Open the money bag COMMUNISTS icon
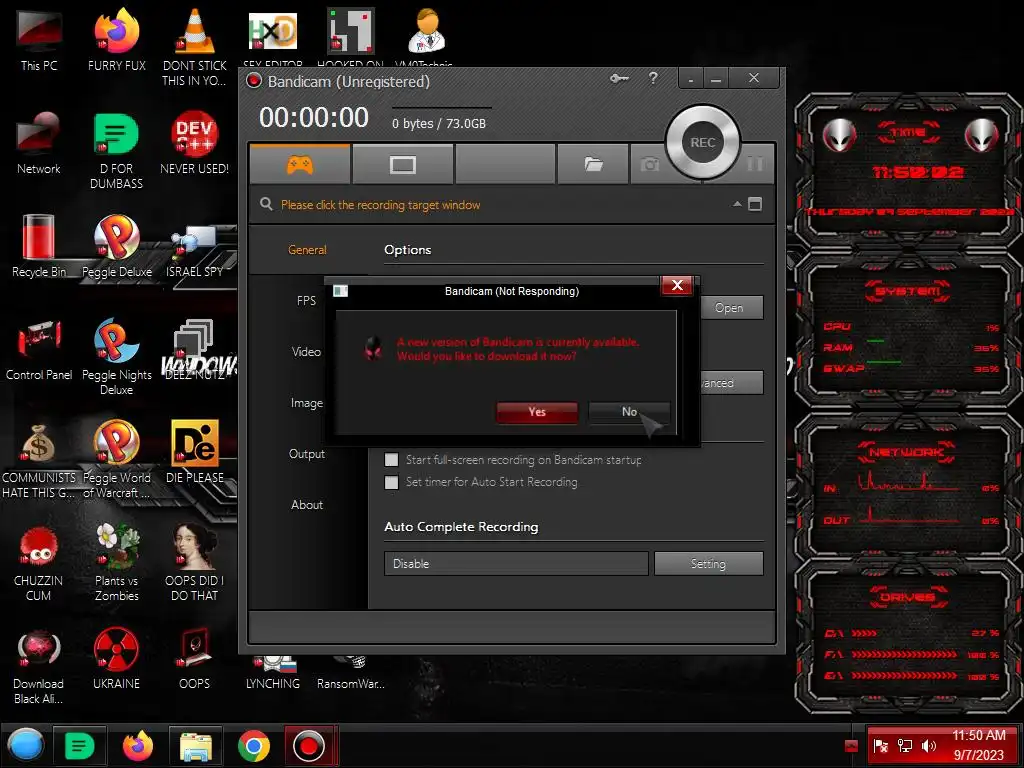 [39, 460]
